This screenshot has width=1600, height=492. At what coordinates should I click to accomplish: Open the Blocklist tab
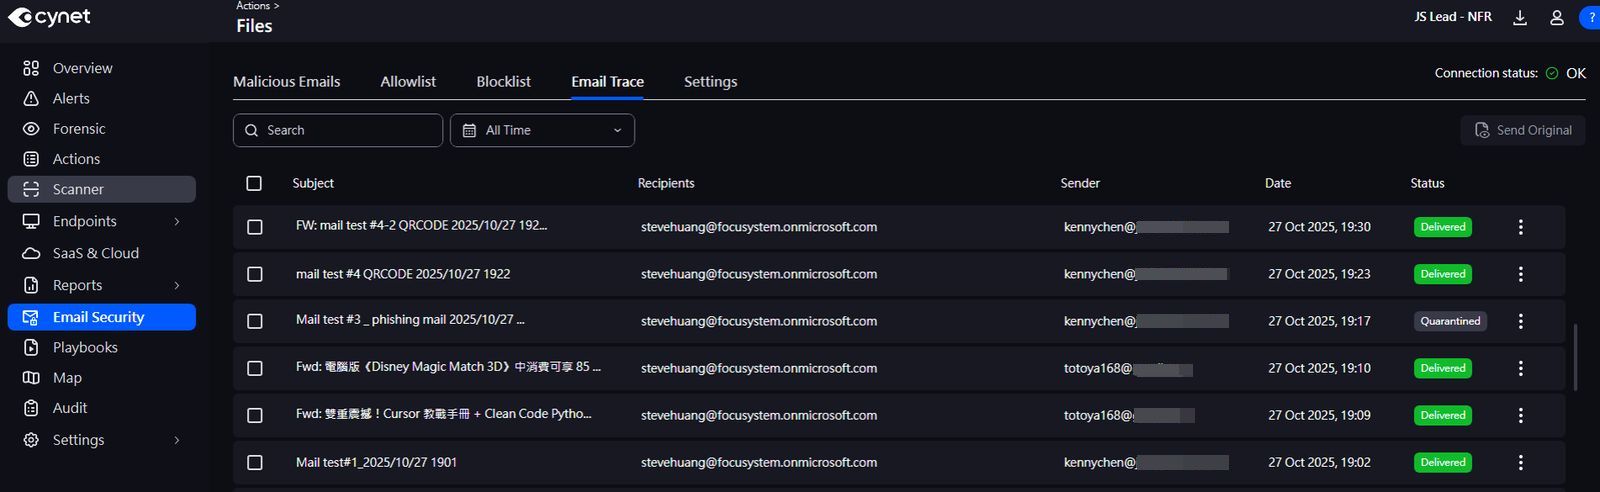pos(503,82)
